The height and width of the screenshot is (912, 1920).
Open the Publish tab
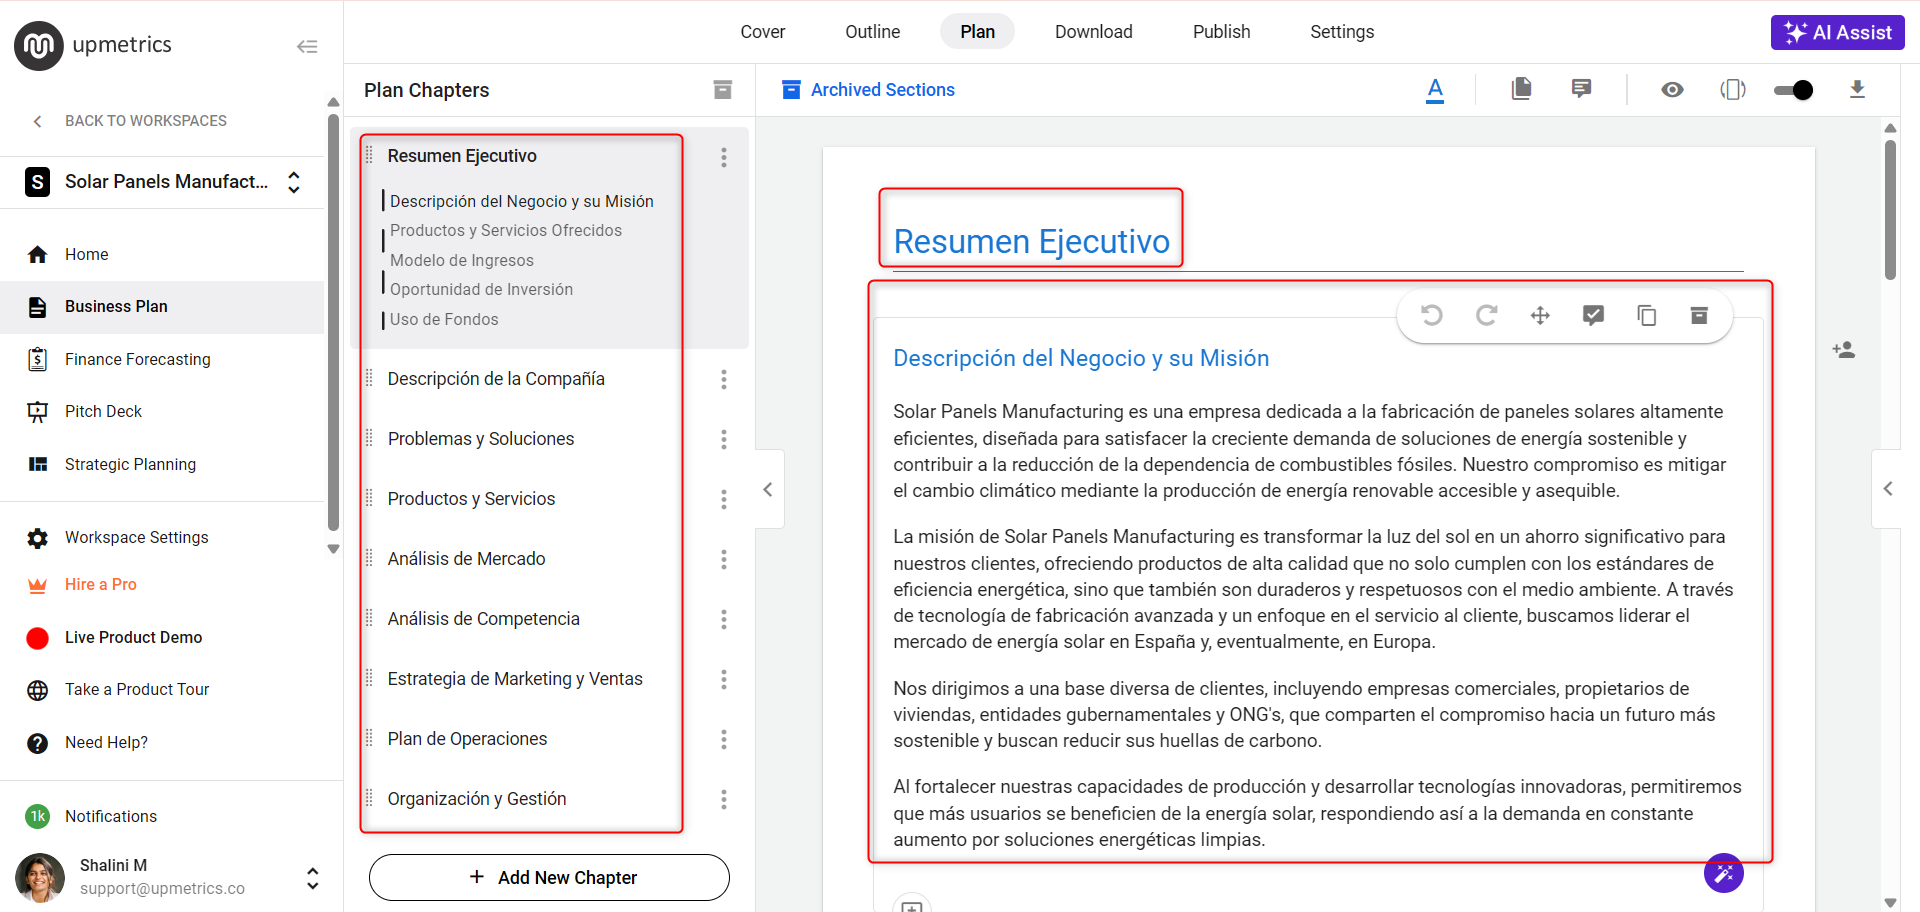click(x=1222, y=32)
